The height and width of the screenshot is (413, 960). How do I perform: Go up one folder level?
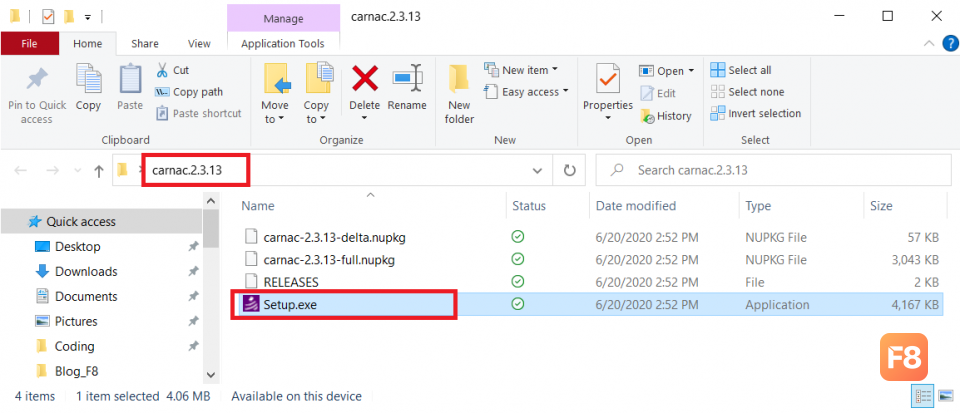(99, 171)
